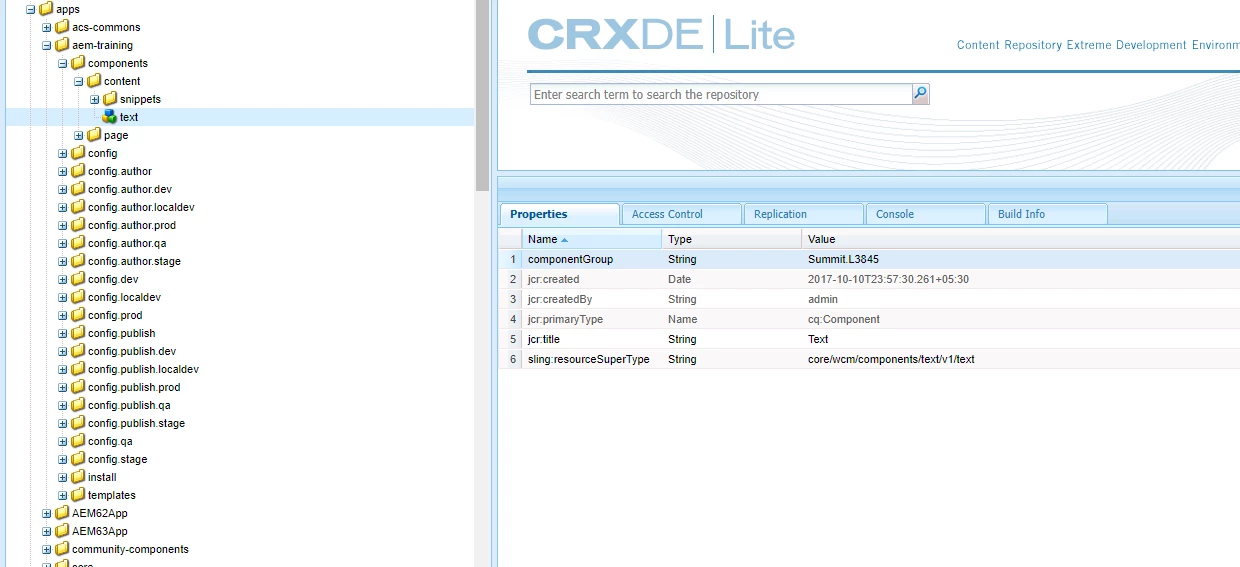Click the aem-training folder icon
This screenshot has height=567, width=1240.
[62, 45]
